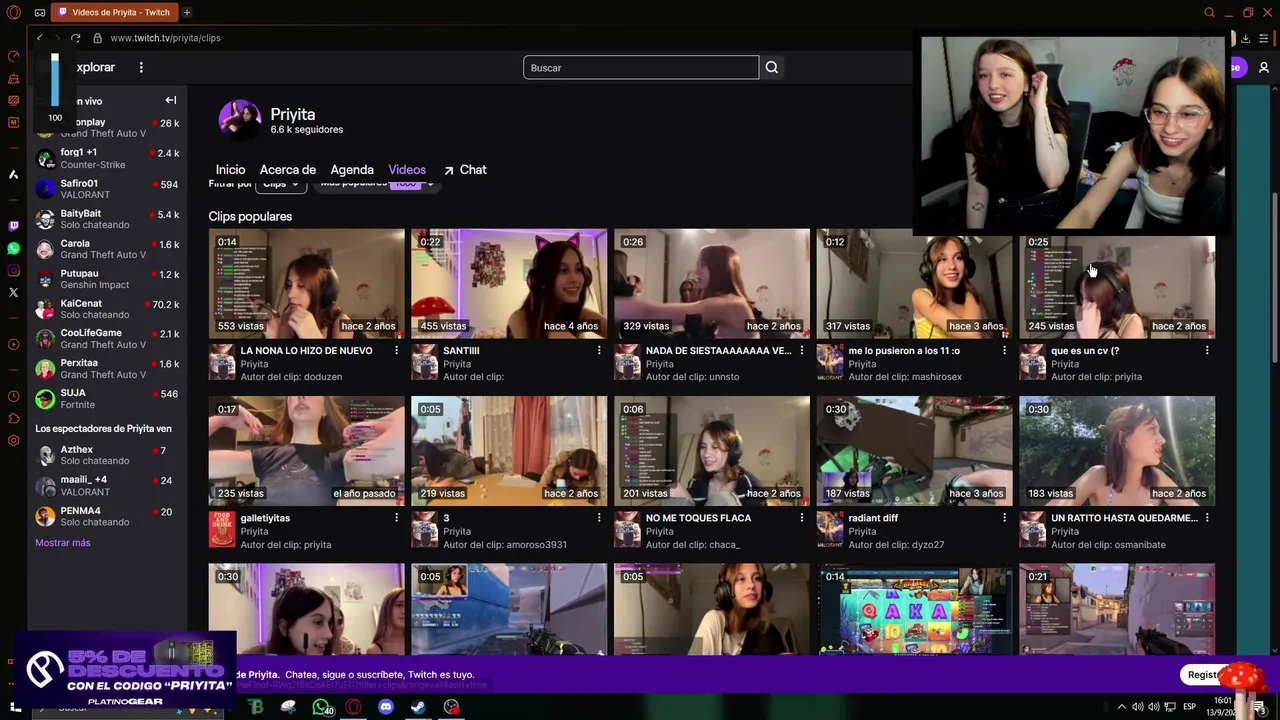Click the volume level bar showing 100
Image resolution: width=1280 pixels, height=720 pixels.
coord(55,80)
